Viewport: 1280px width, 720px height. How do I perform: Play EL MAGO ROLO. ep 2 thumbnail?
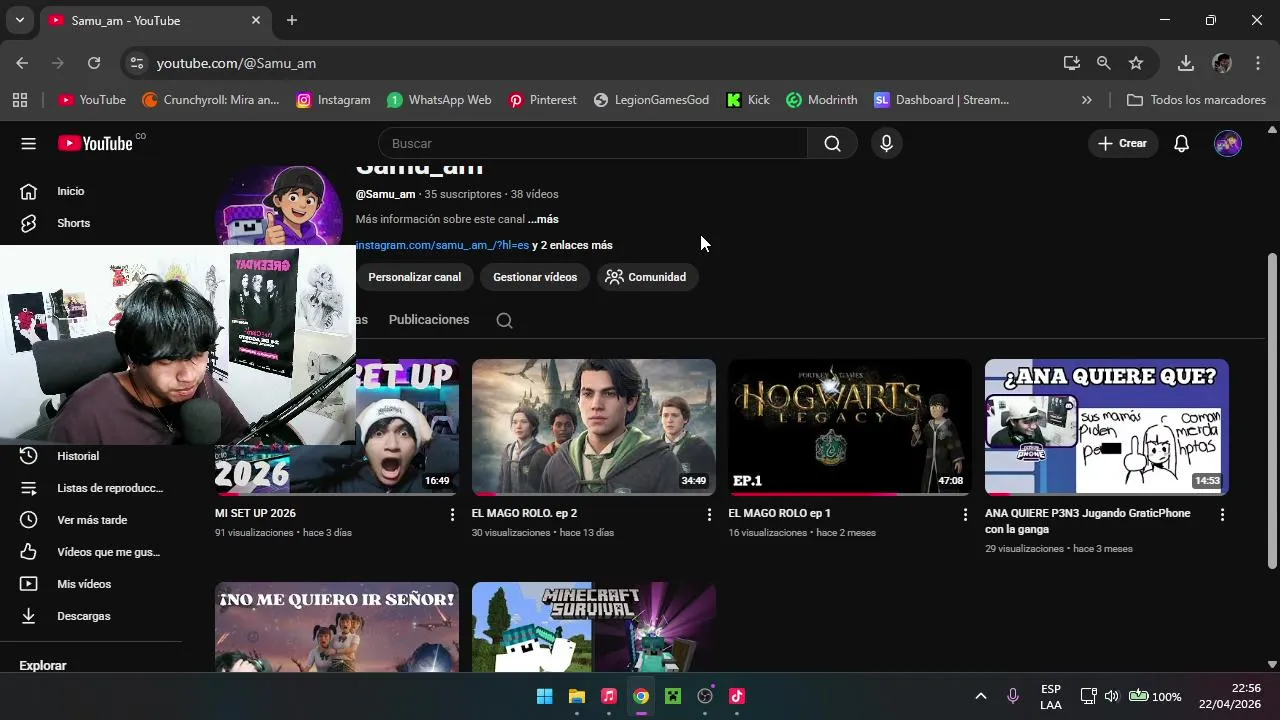[594, 427]
